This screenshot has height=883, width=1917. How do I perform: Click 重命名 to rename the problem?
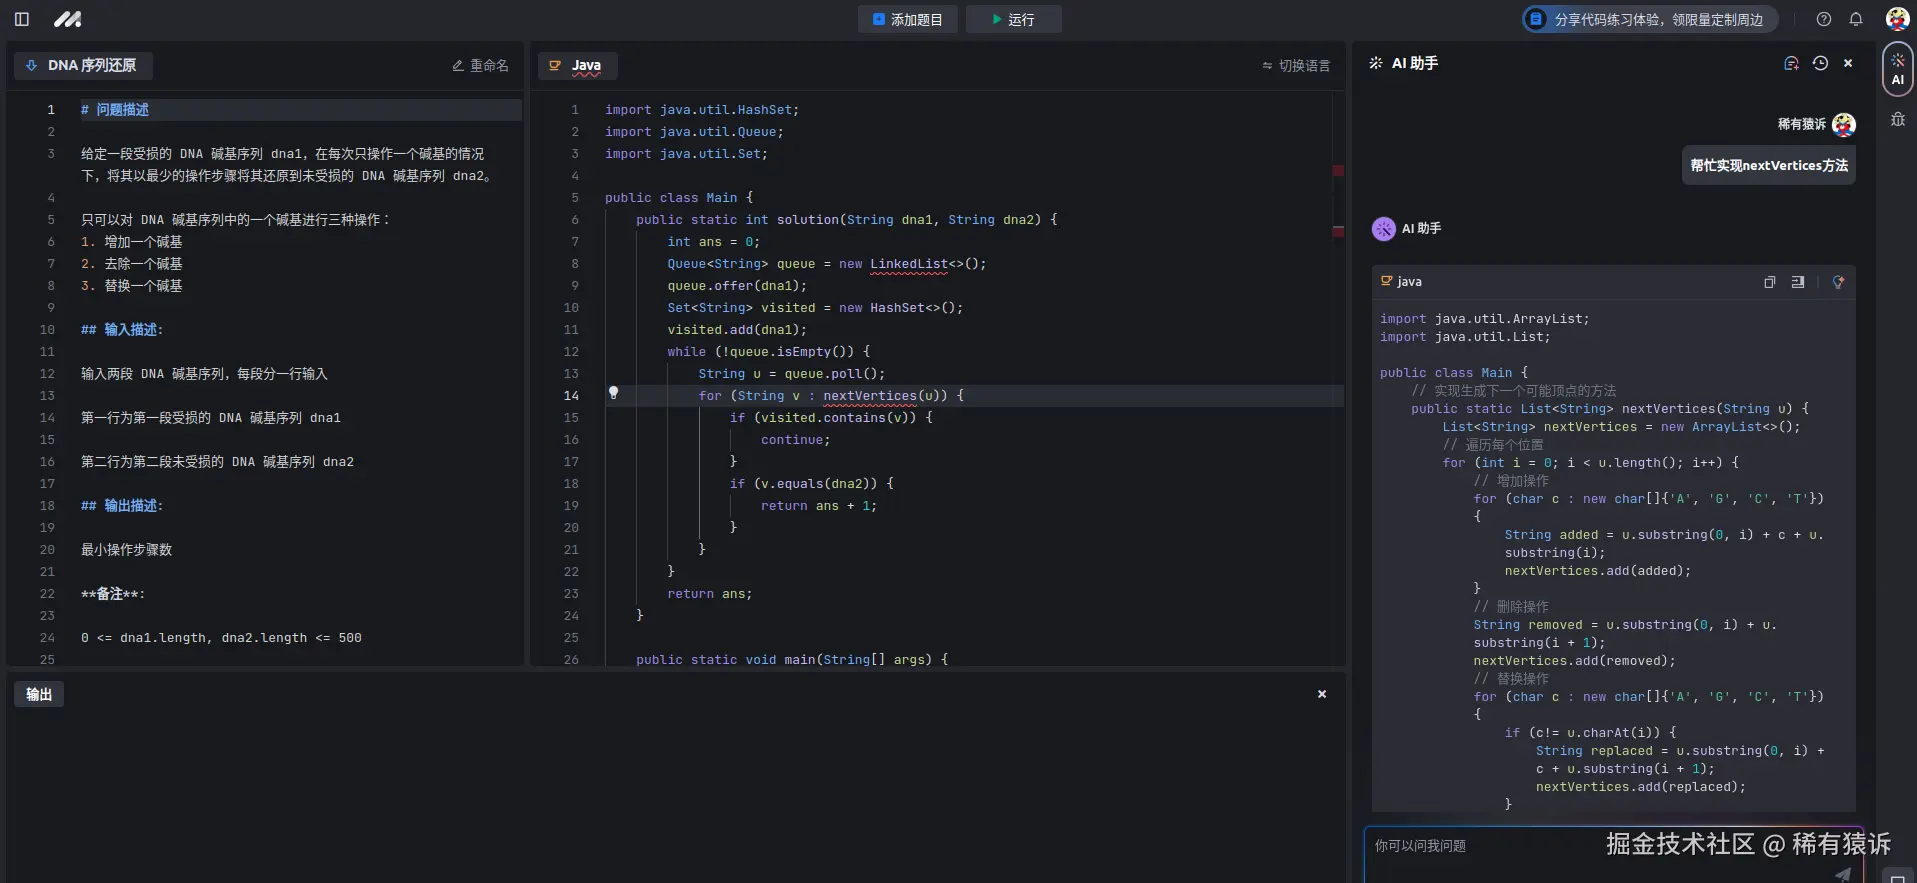pos(480,65)
